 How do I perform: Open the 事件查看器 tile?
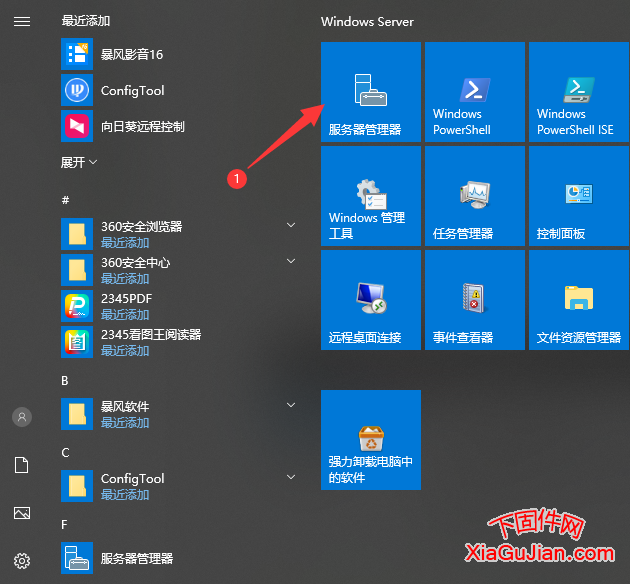click(x=475, y=300)
